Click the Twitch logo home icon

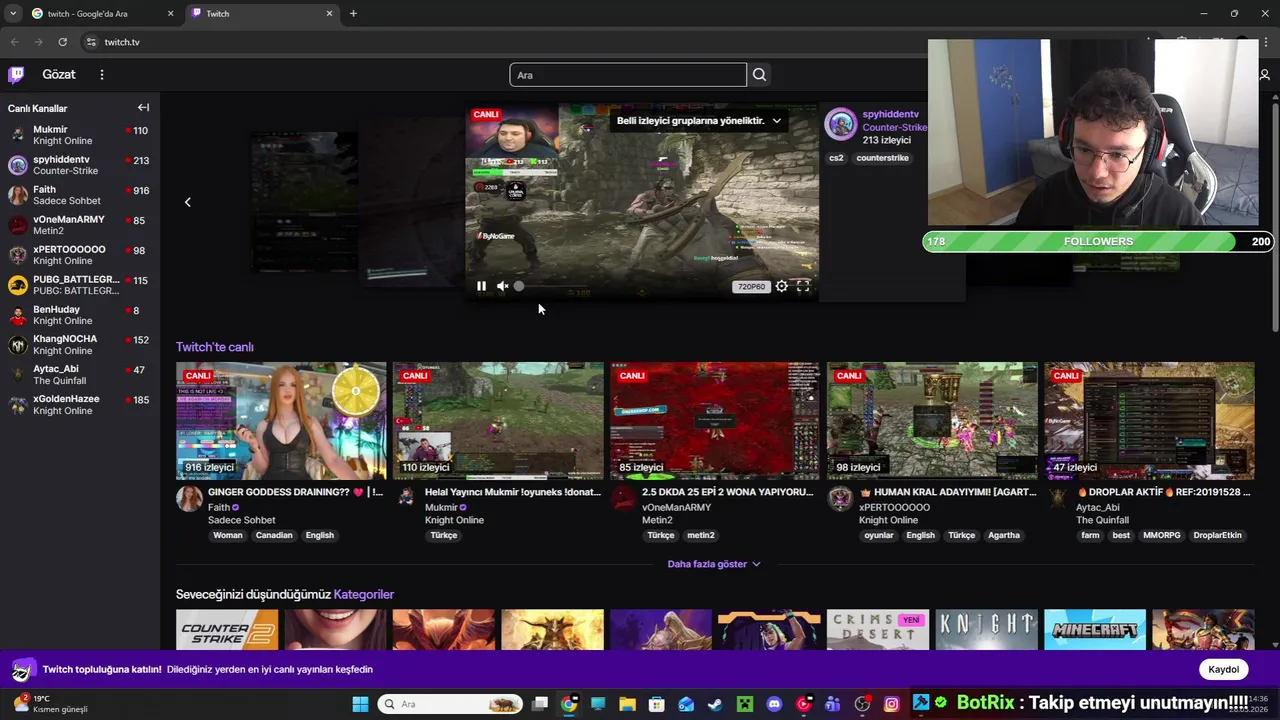(16, 74)
